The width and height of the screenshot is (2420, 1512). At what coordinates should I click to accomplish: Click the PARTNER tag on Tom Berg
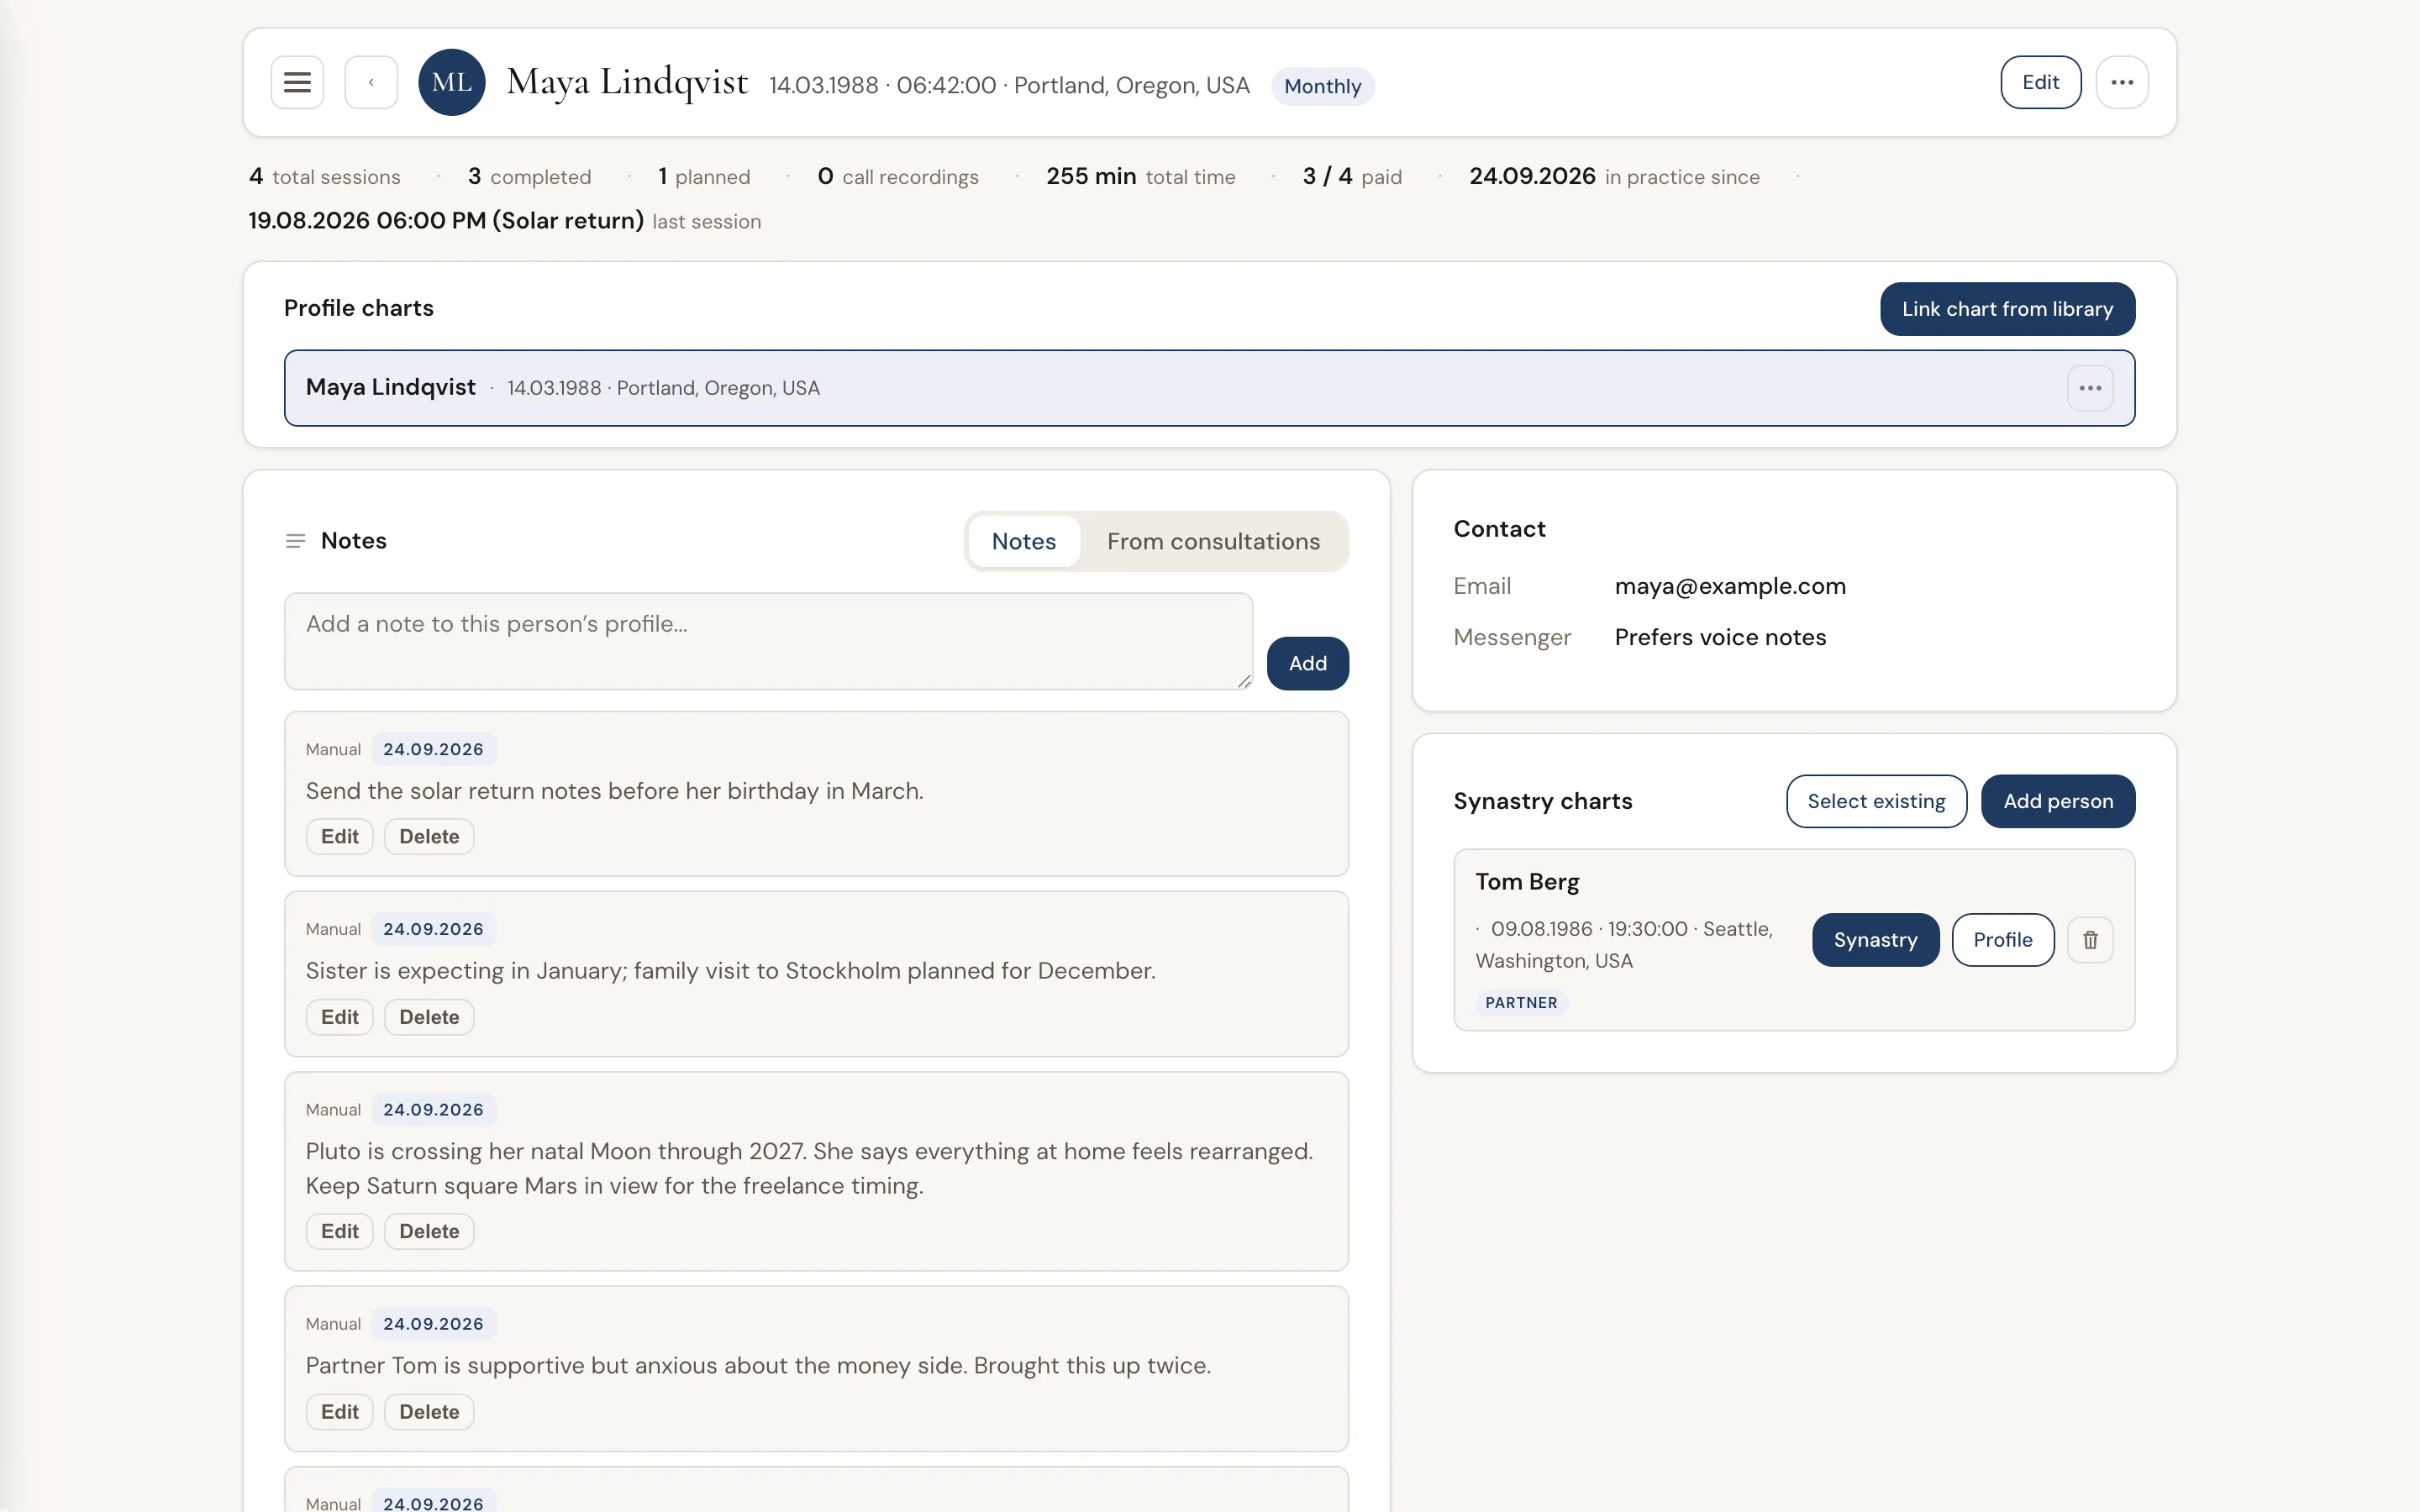click(1521, 1003)
